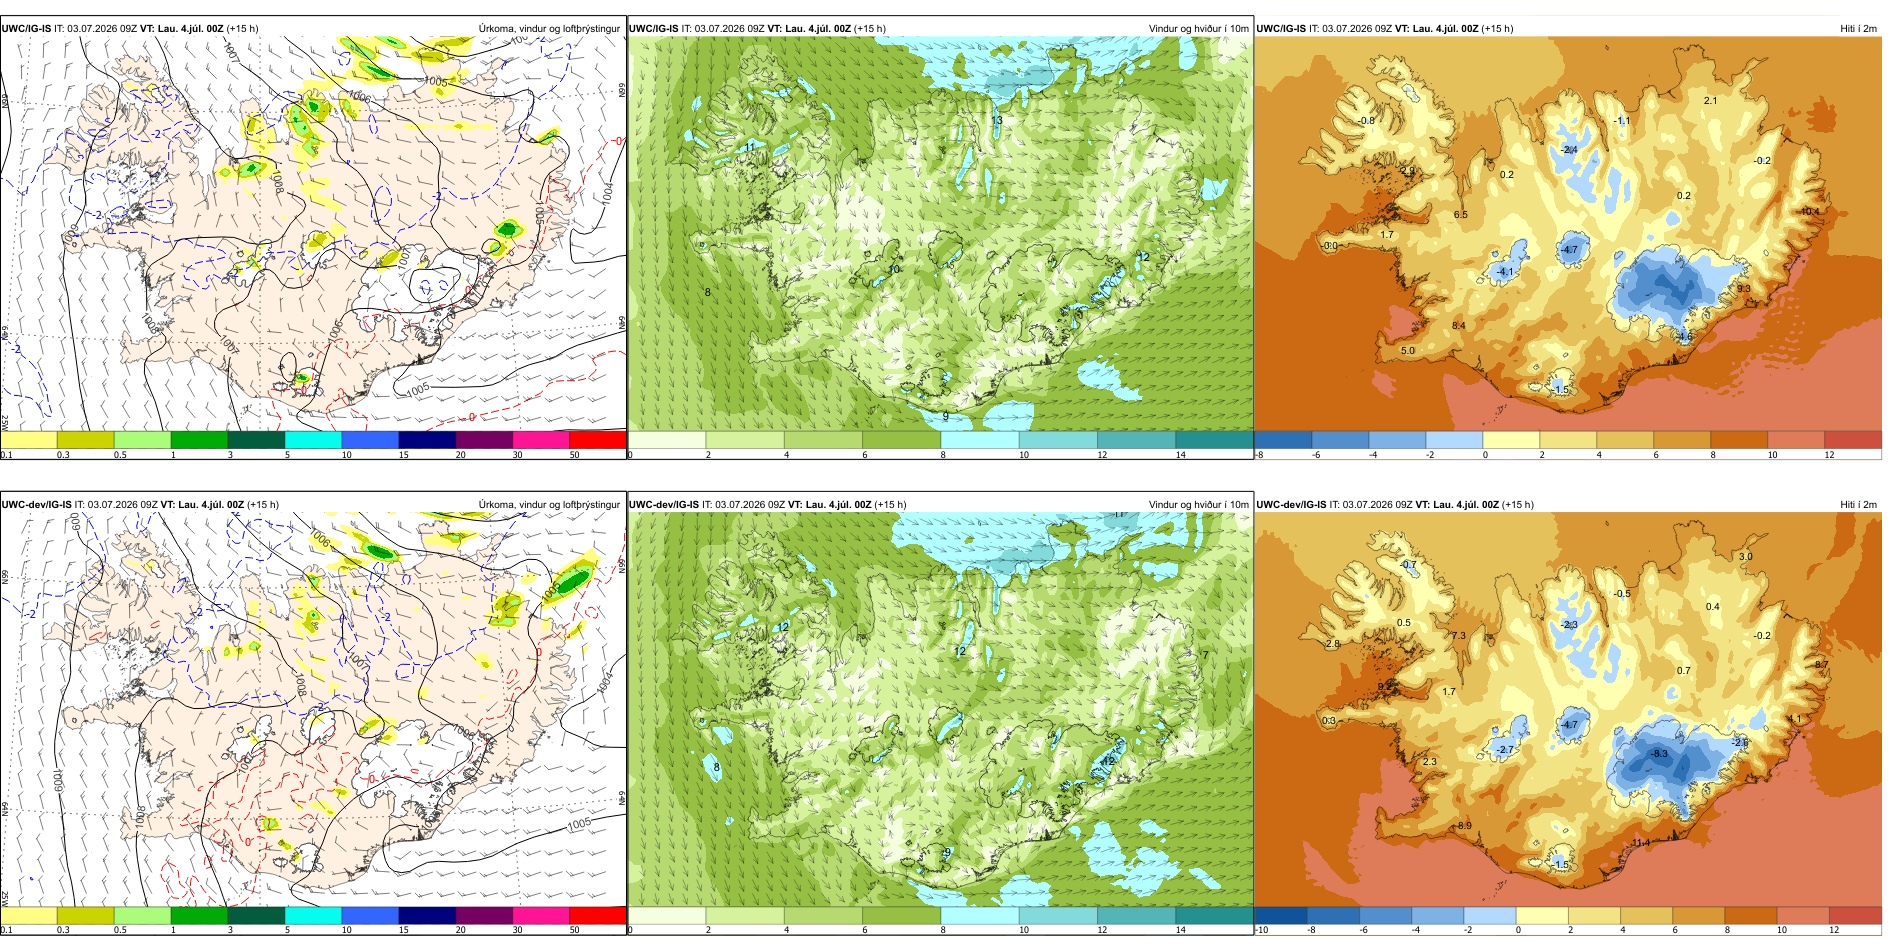Pick the magenta 30 swatch in bottom precipitation legend
The width and height of the screenshot is (1900, 950).
541,915
